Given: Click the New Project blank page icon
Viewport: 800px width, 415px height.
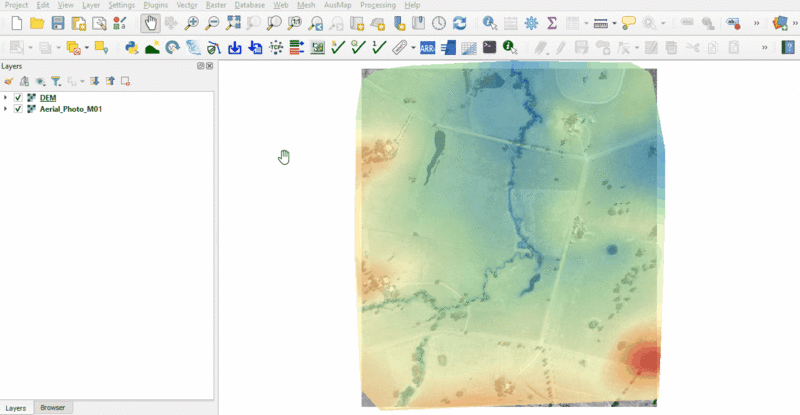Looking at the screenshot, I should pyautogui.click(x=15, y=22).
